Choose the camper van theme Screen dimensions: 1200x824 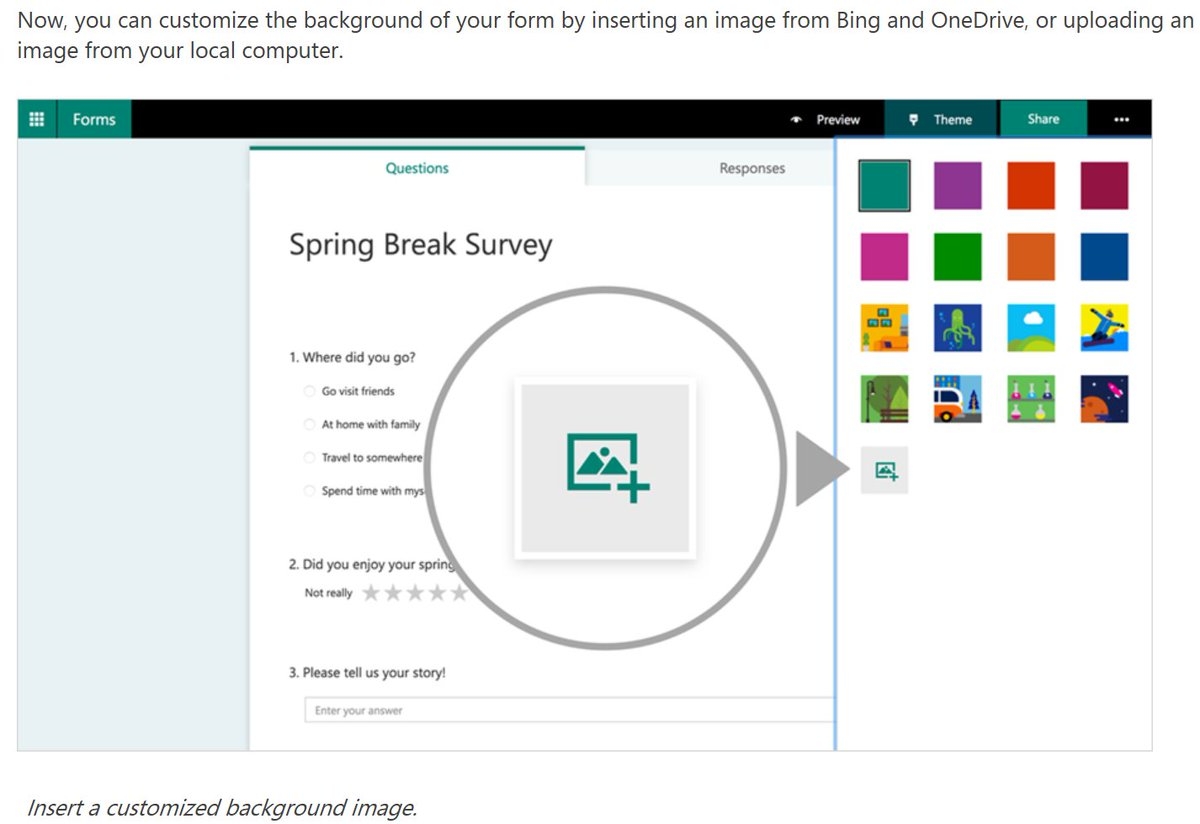point(958,399)
